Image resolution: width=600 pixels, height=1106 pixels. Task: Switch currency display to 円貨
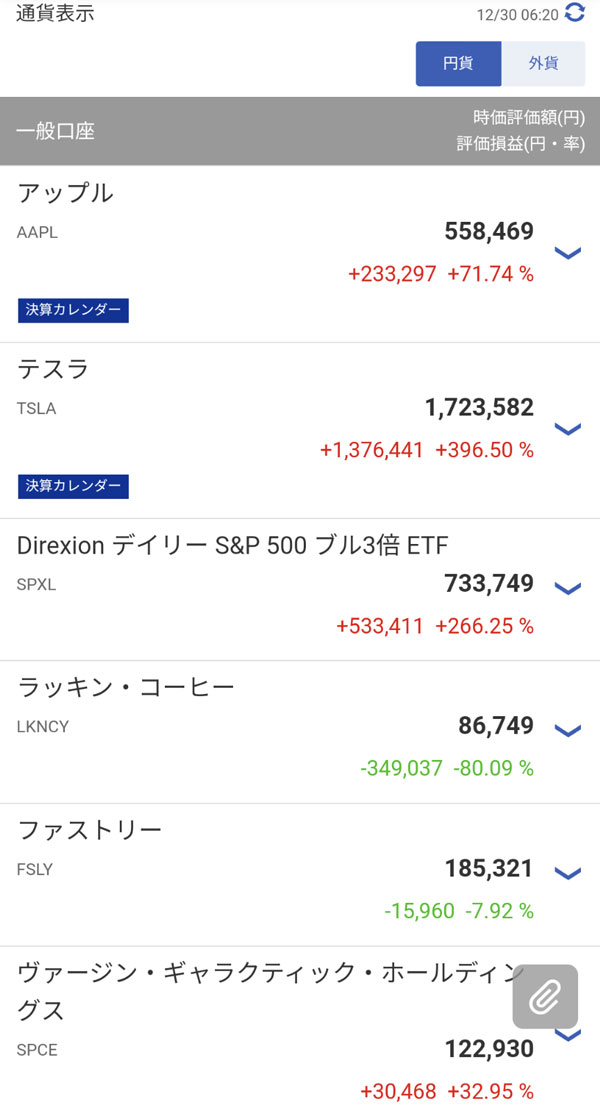pyautogui.click(x=458, y=63)
